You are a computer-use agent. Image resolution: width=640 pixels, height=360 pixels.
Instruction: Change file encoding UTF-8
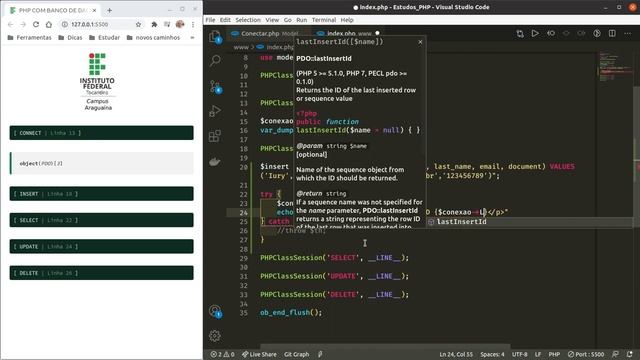(520, 354)
